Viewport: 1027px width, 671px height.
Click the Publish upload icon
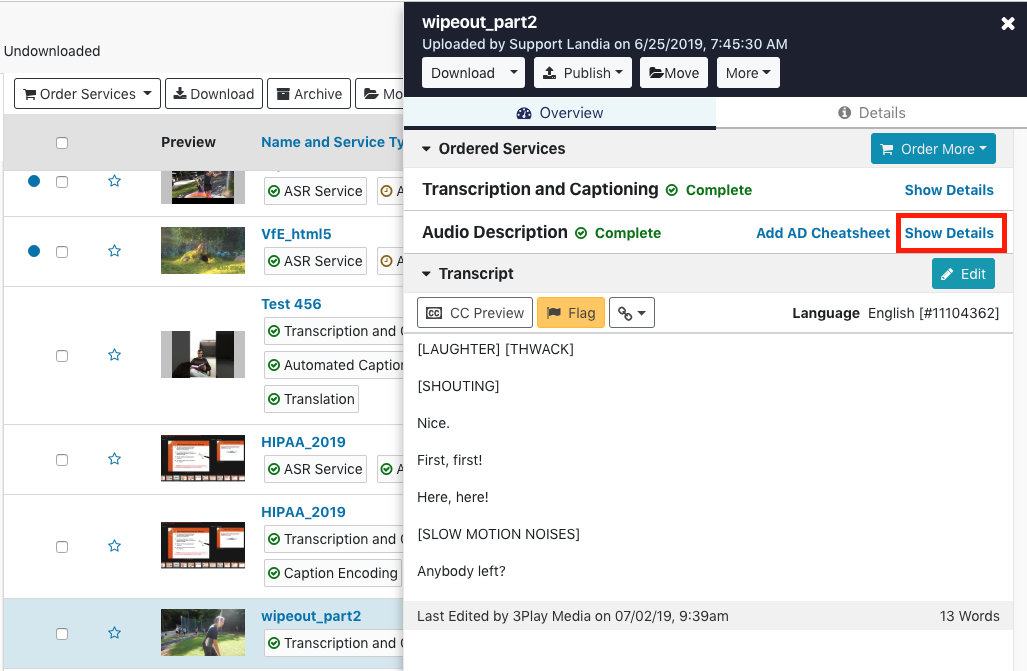point(551,72)
